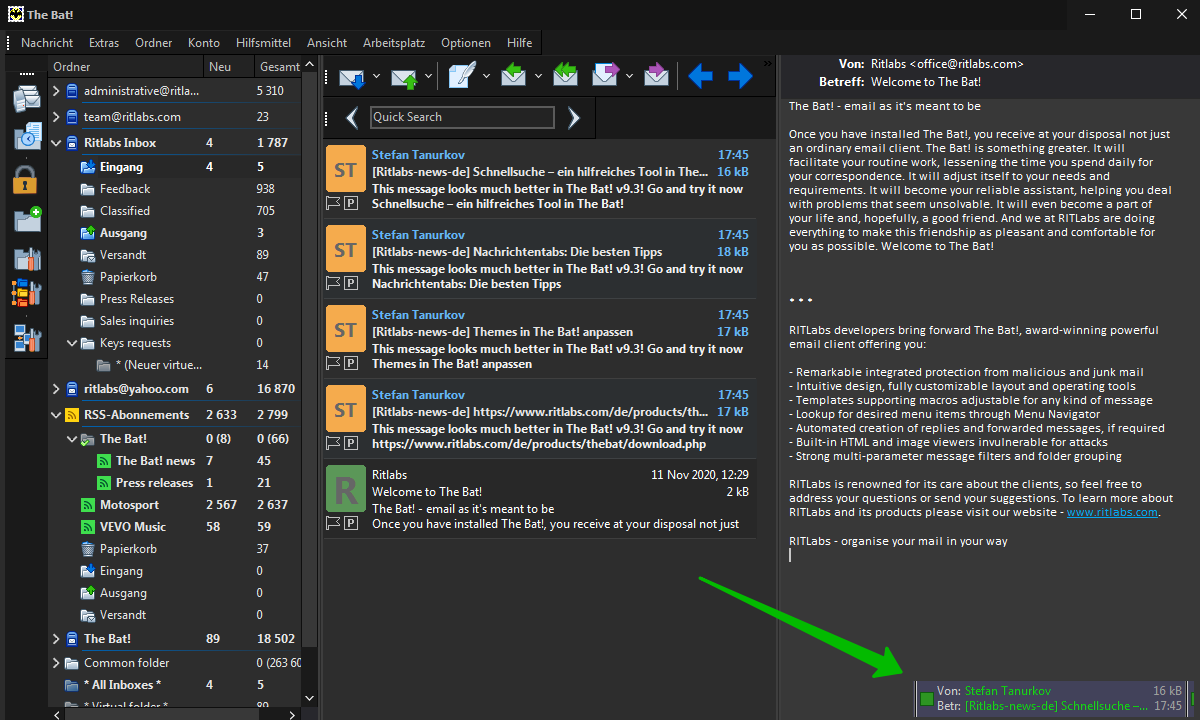The height and width of the screenshot is (720, 1200).
Task: Collapse the RSS-Abonnements tree node
Action: pyautogui.click(x=56, y=415)
